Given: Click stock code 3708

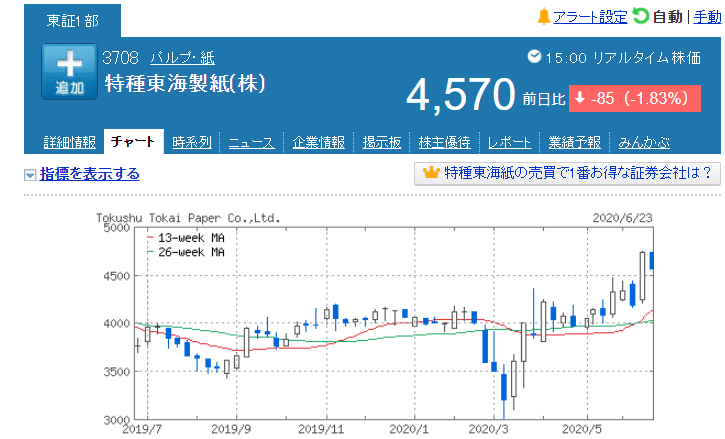Looking at the screenshot, I should [x=120, y=58].
